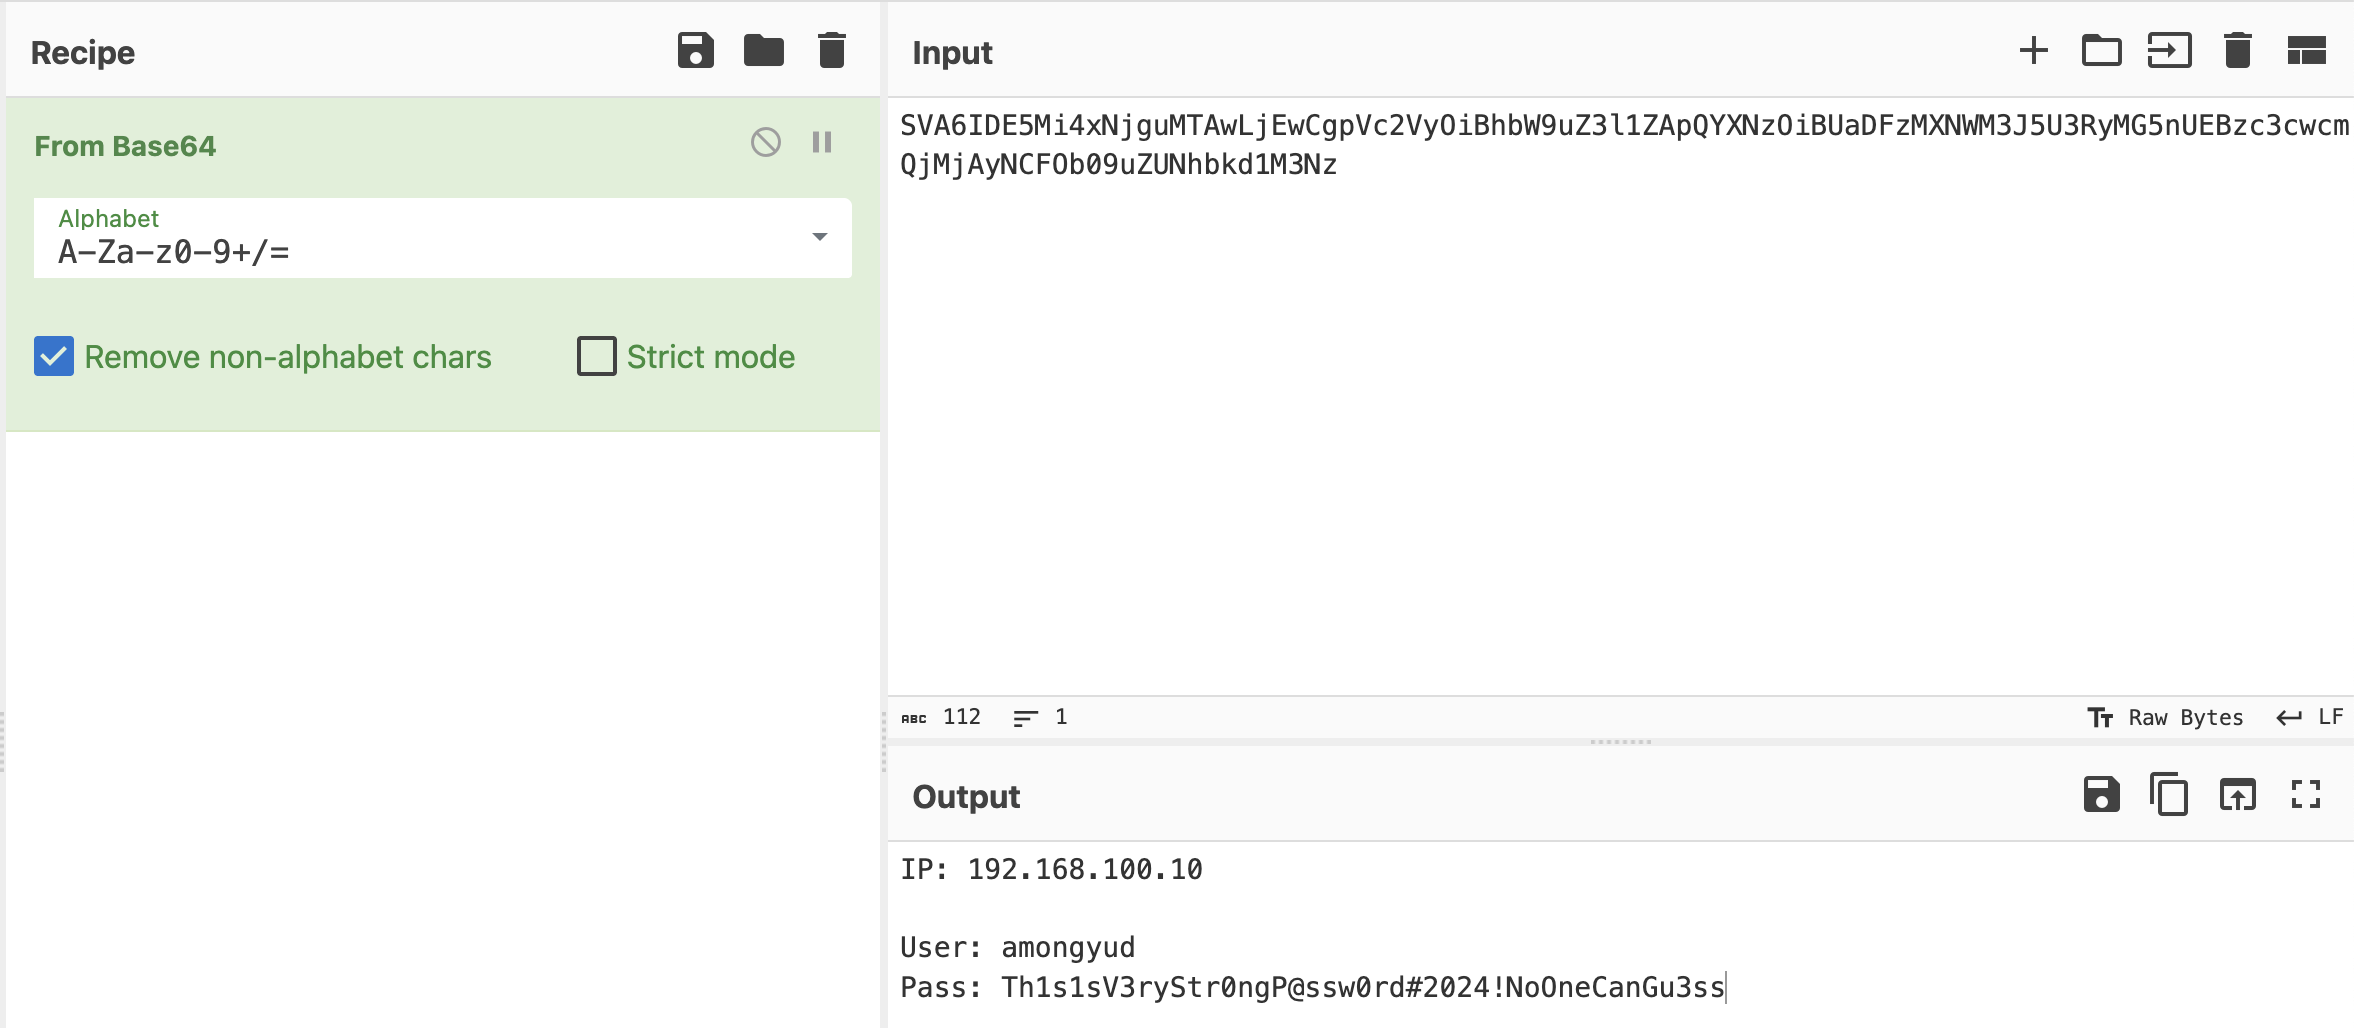Image resolution: width=2354 pixels, height=1028 pixels.
Task: Add a new input tab
Action: [x=2033, y=51]
